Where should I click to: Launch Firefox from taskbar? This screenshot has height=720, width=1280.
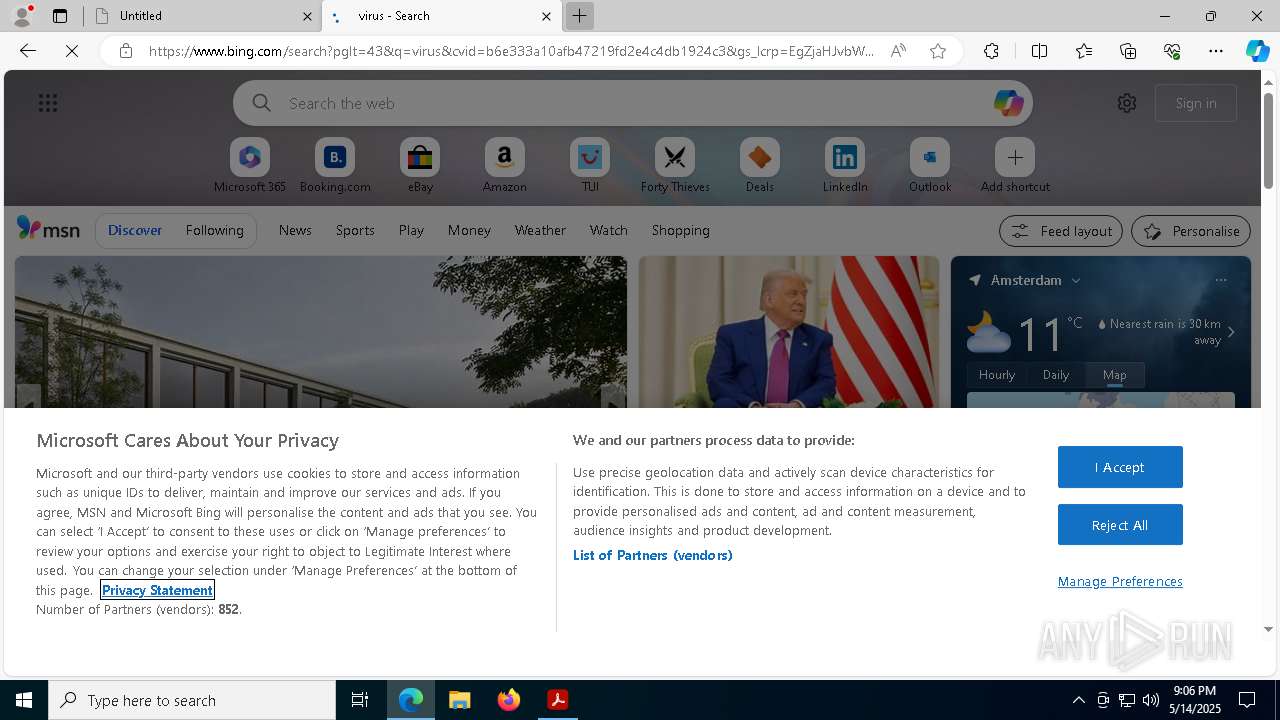508,700
